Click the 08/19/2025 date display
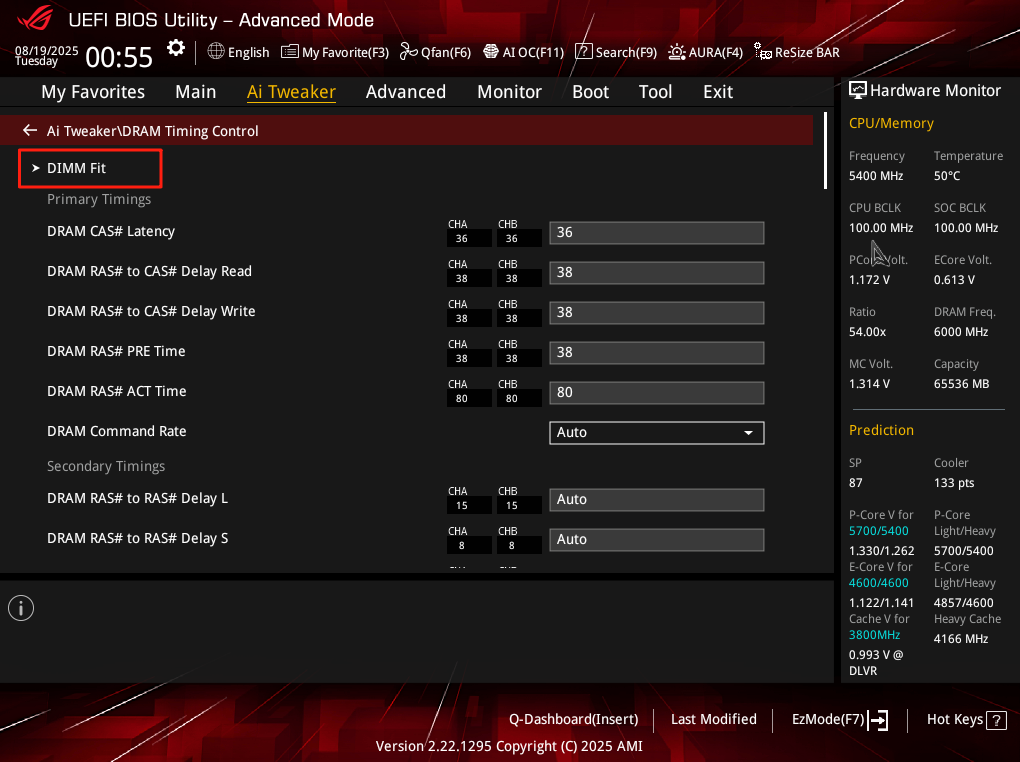Viewport: 1020px width, 762px height. [x=46, y=51]
